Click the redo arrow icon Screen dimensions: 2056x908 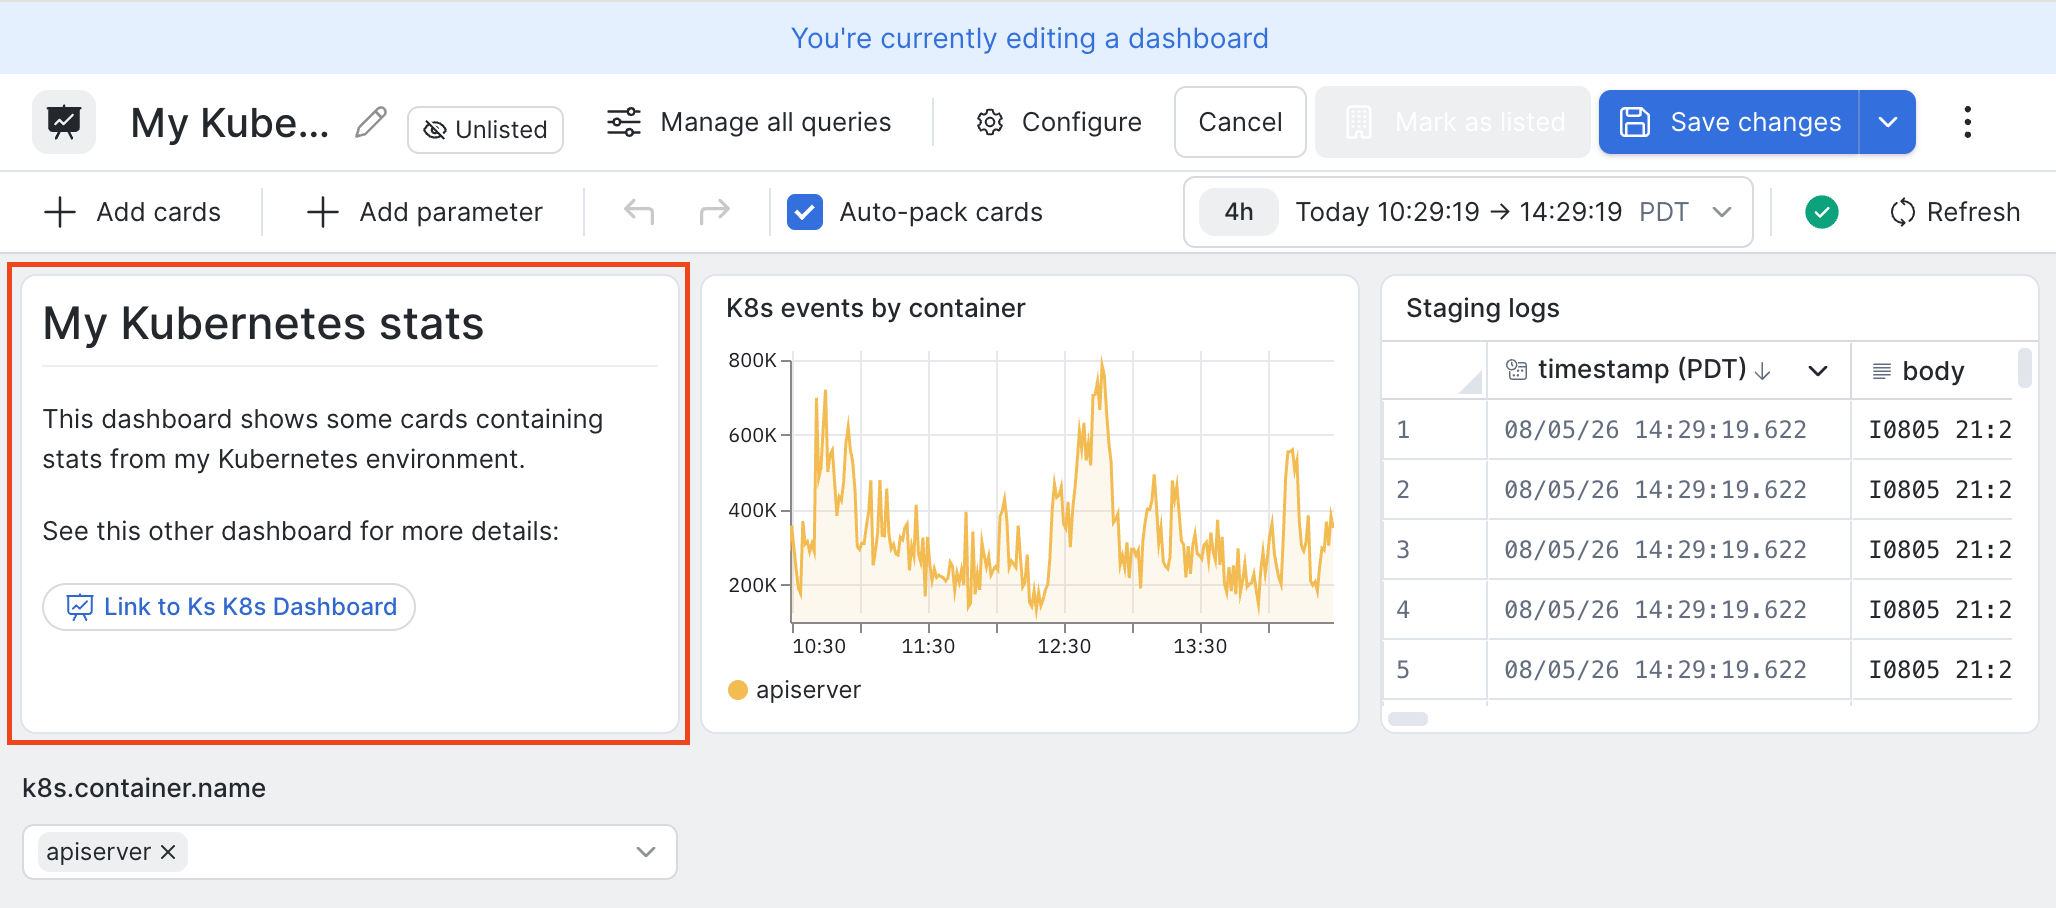715,212
